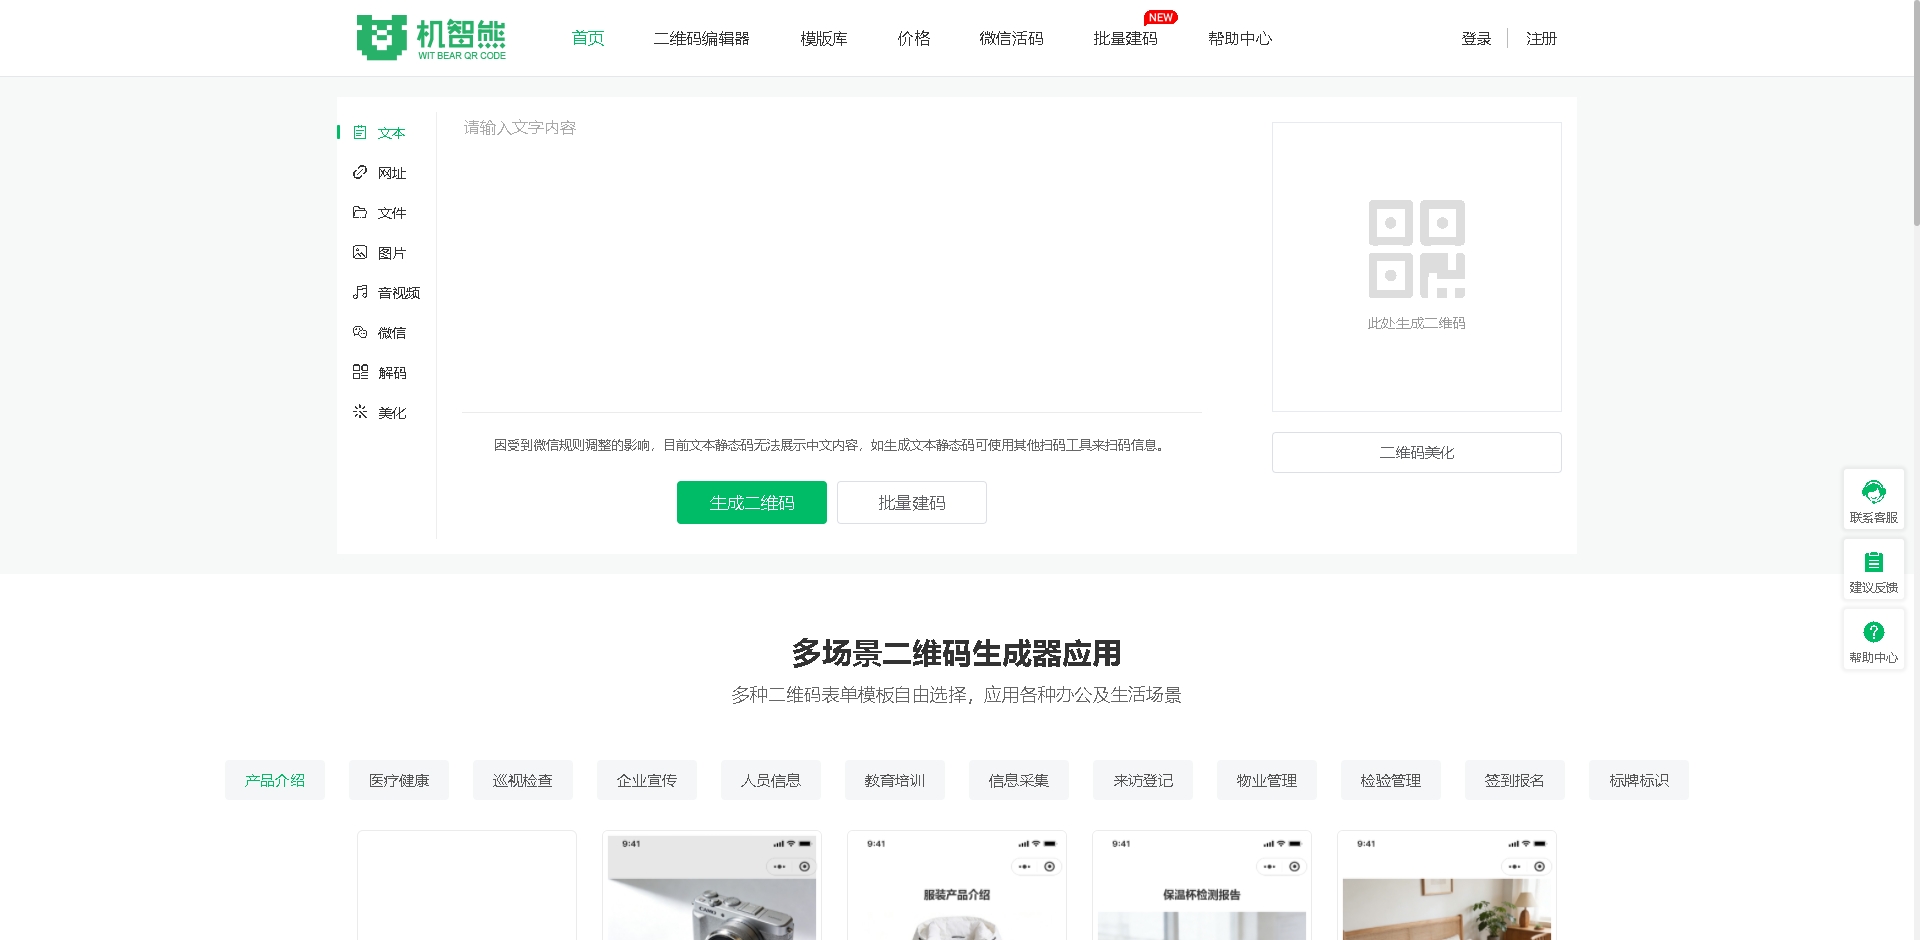Open 帮助中心 question mark floating icon
1920x940 pixels.
[x=1874, y=632]
